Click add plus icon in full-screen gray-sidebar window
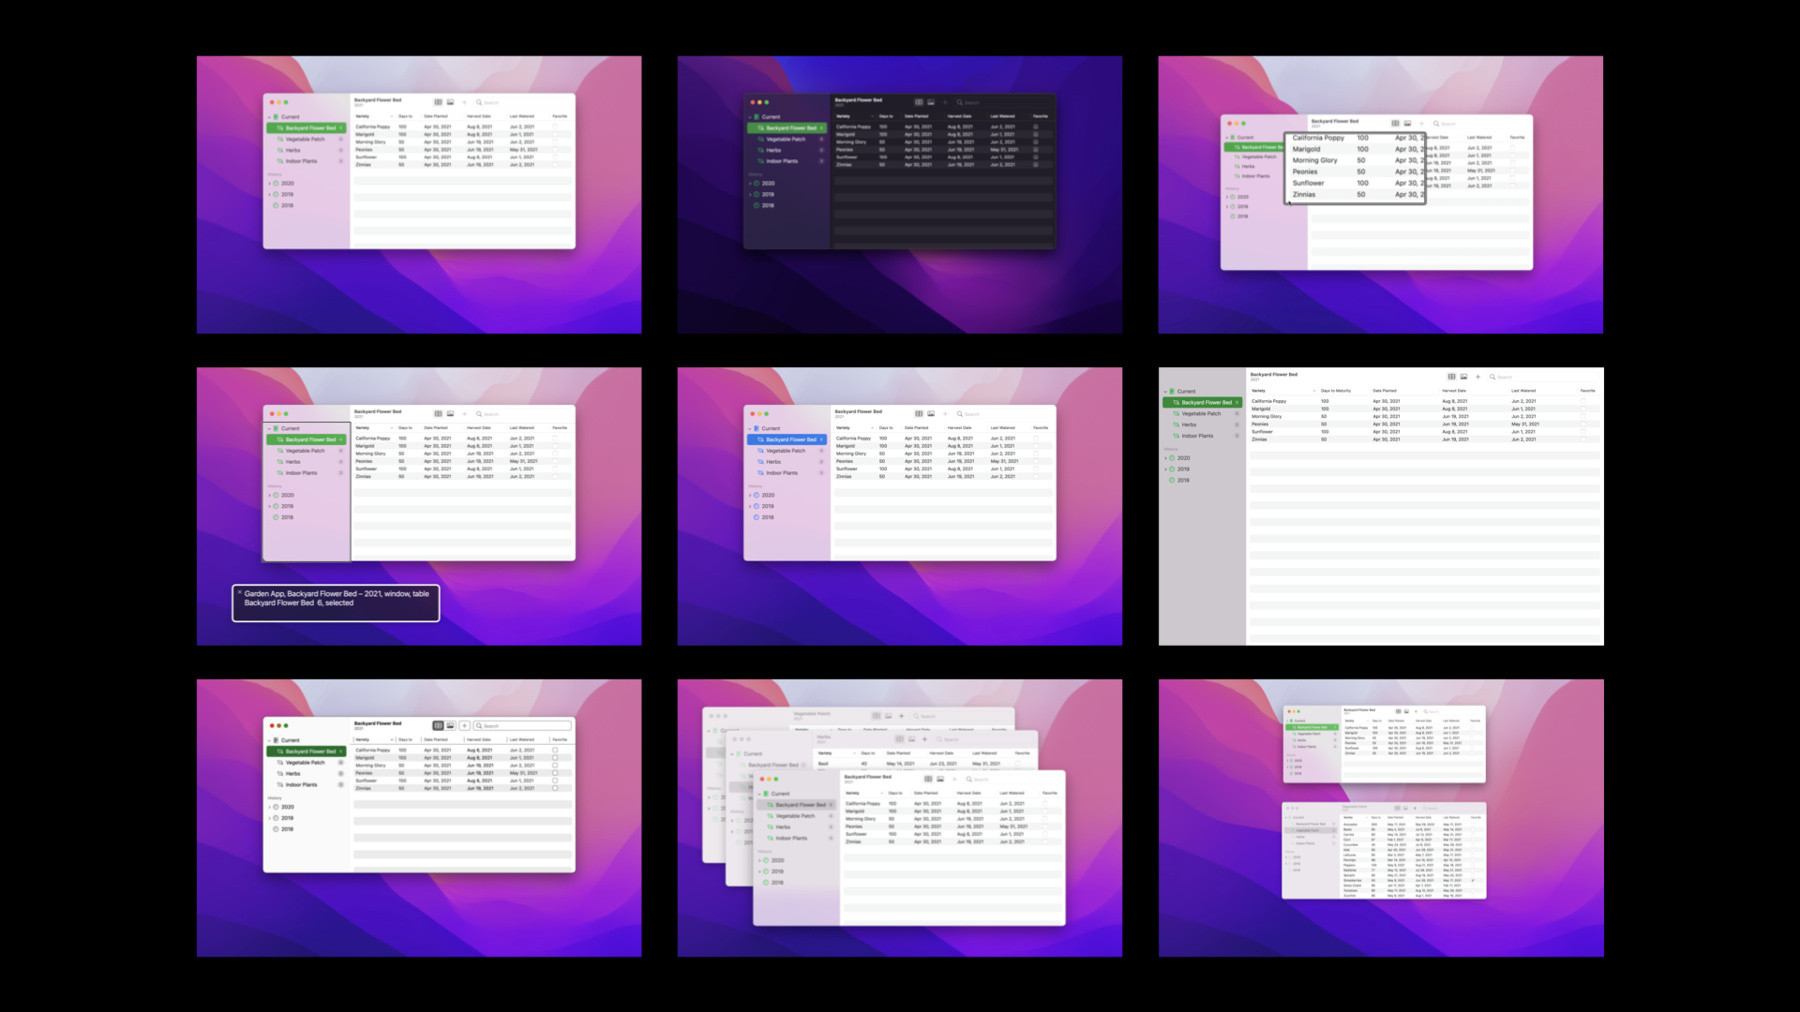 tap(1478, 377)
